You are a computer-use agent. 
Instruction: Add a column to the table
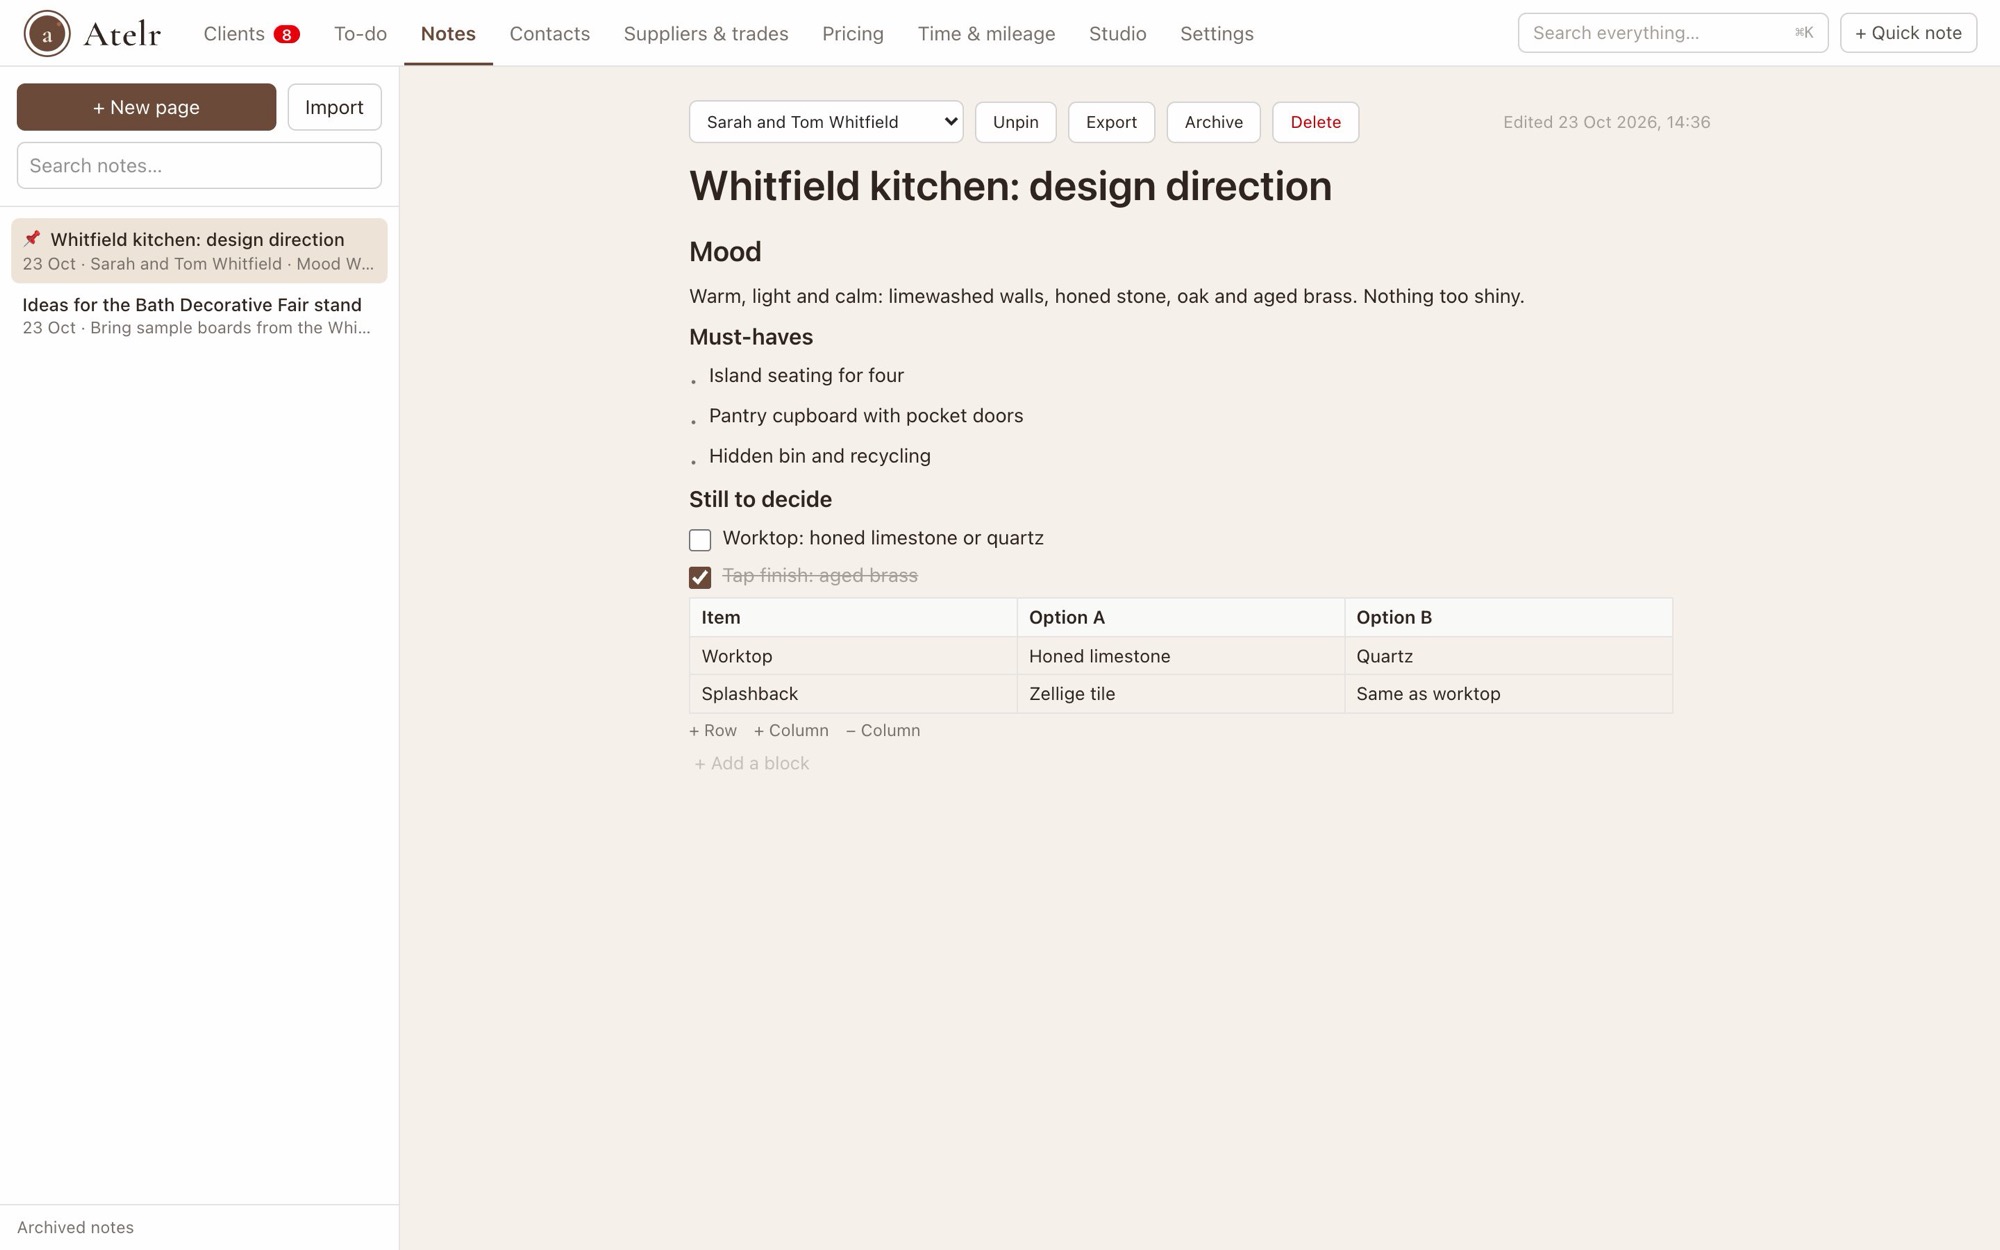pos(791,730)
